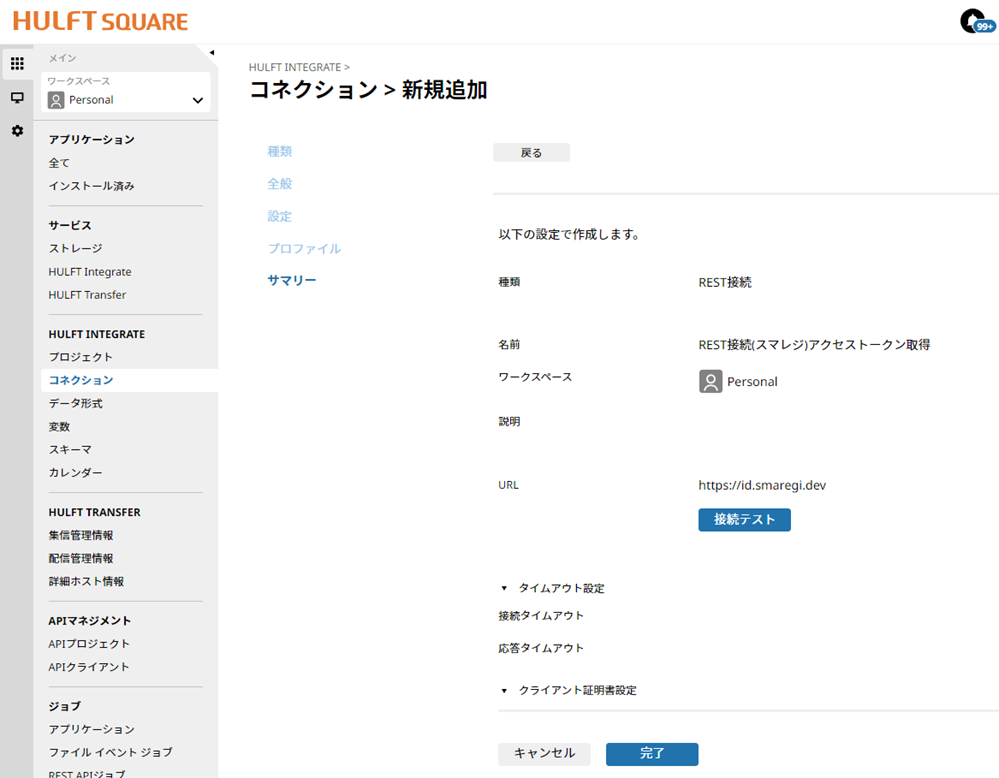This screenshot has width=999, height=778.
Task: Open 変数 in sidebar
Action: pyautogui.click(x=59, y=427)
